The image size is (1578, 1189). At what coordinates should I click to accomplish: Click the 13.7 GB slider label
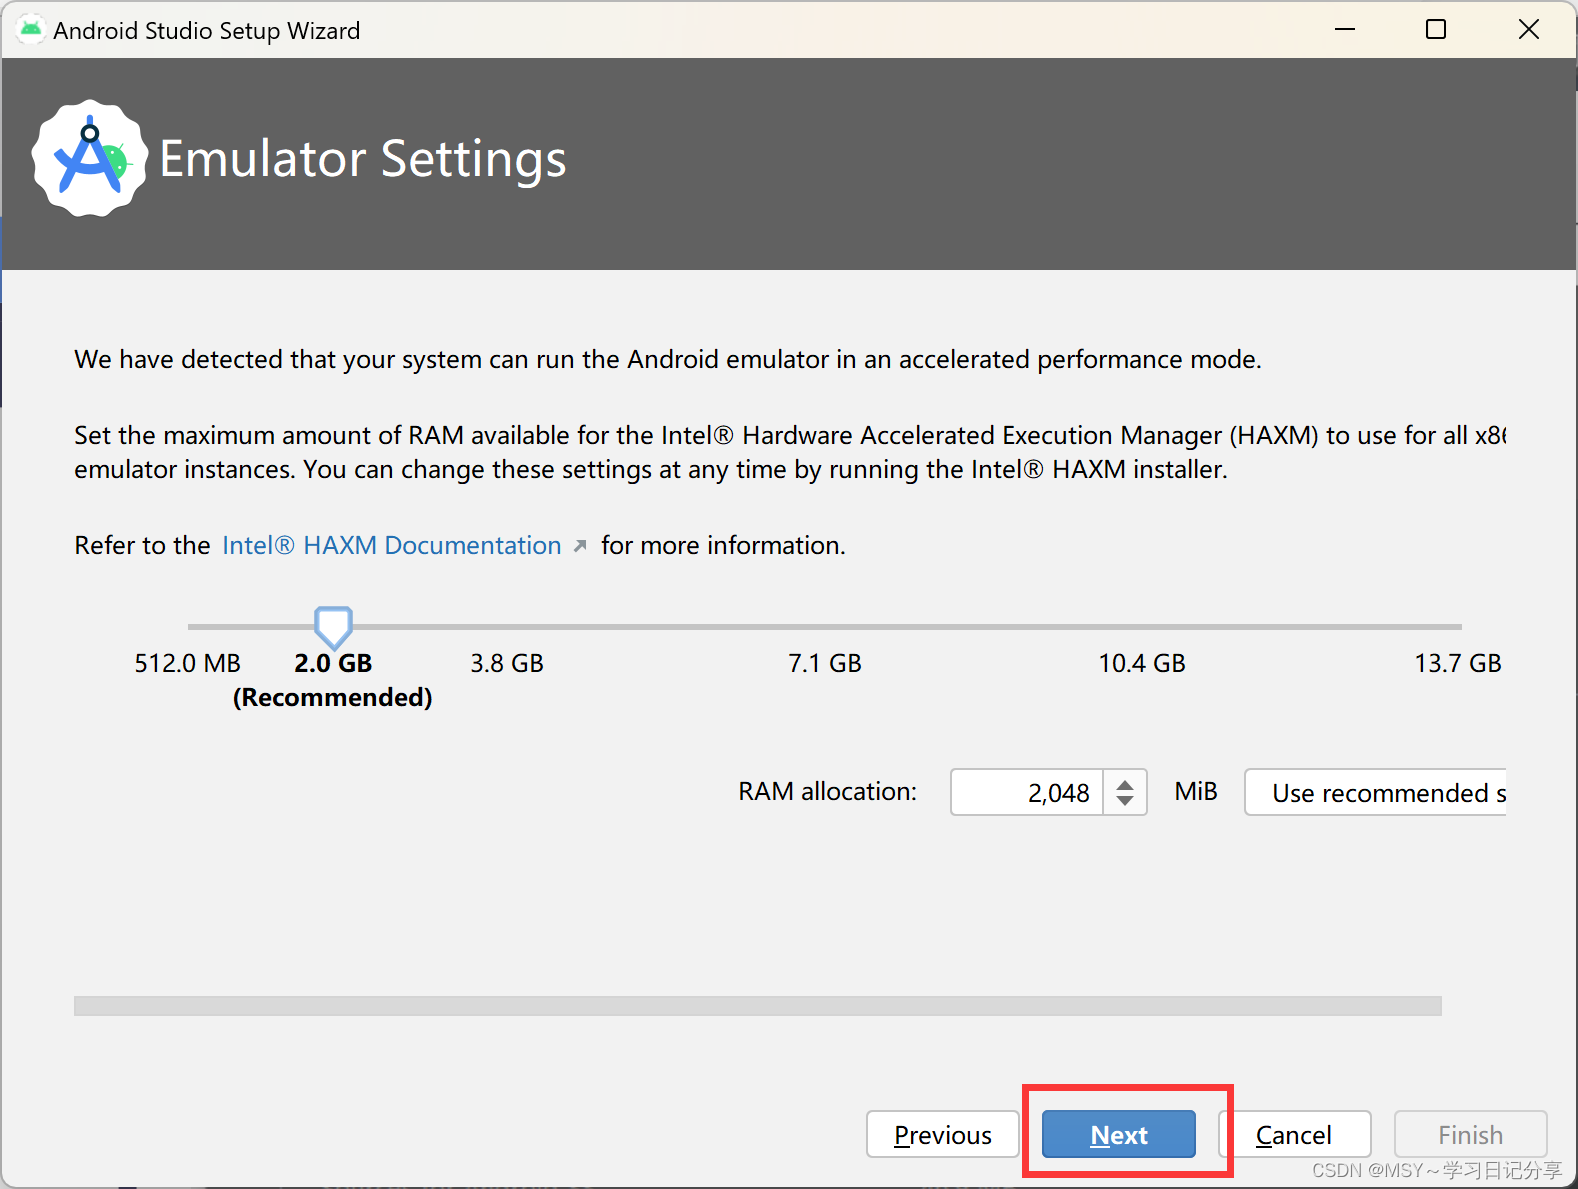pyautogui.click(x=1458, y=663)
